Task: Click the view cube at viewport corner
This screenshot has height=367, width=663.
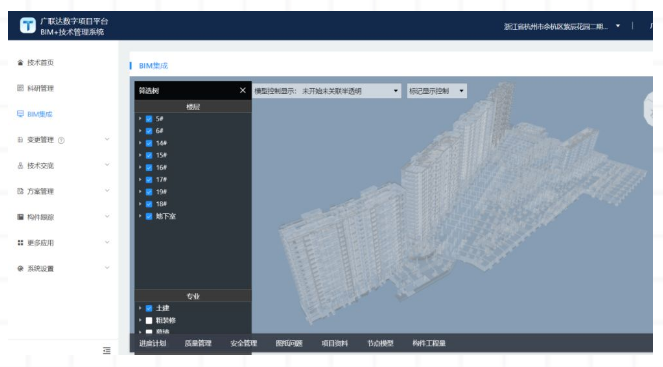Action: point(649,109)
